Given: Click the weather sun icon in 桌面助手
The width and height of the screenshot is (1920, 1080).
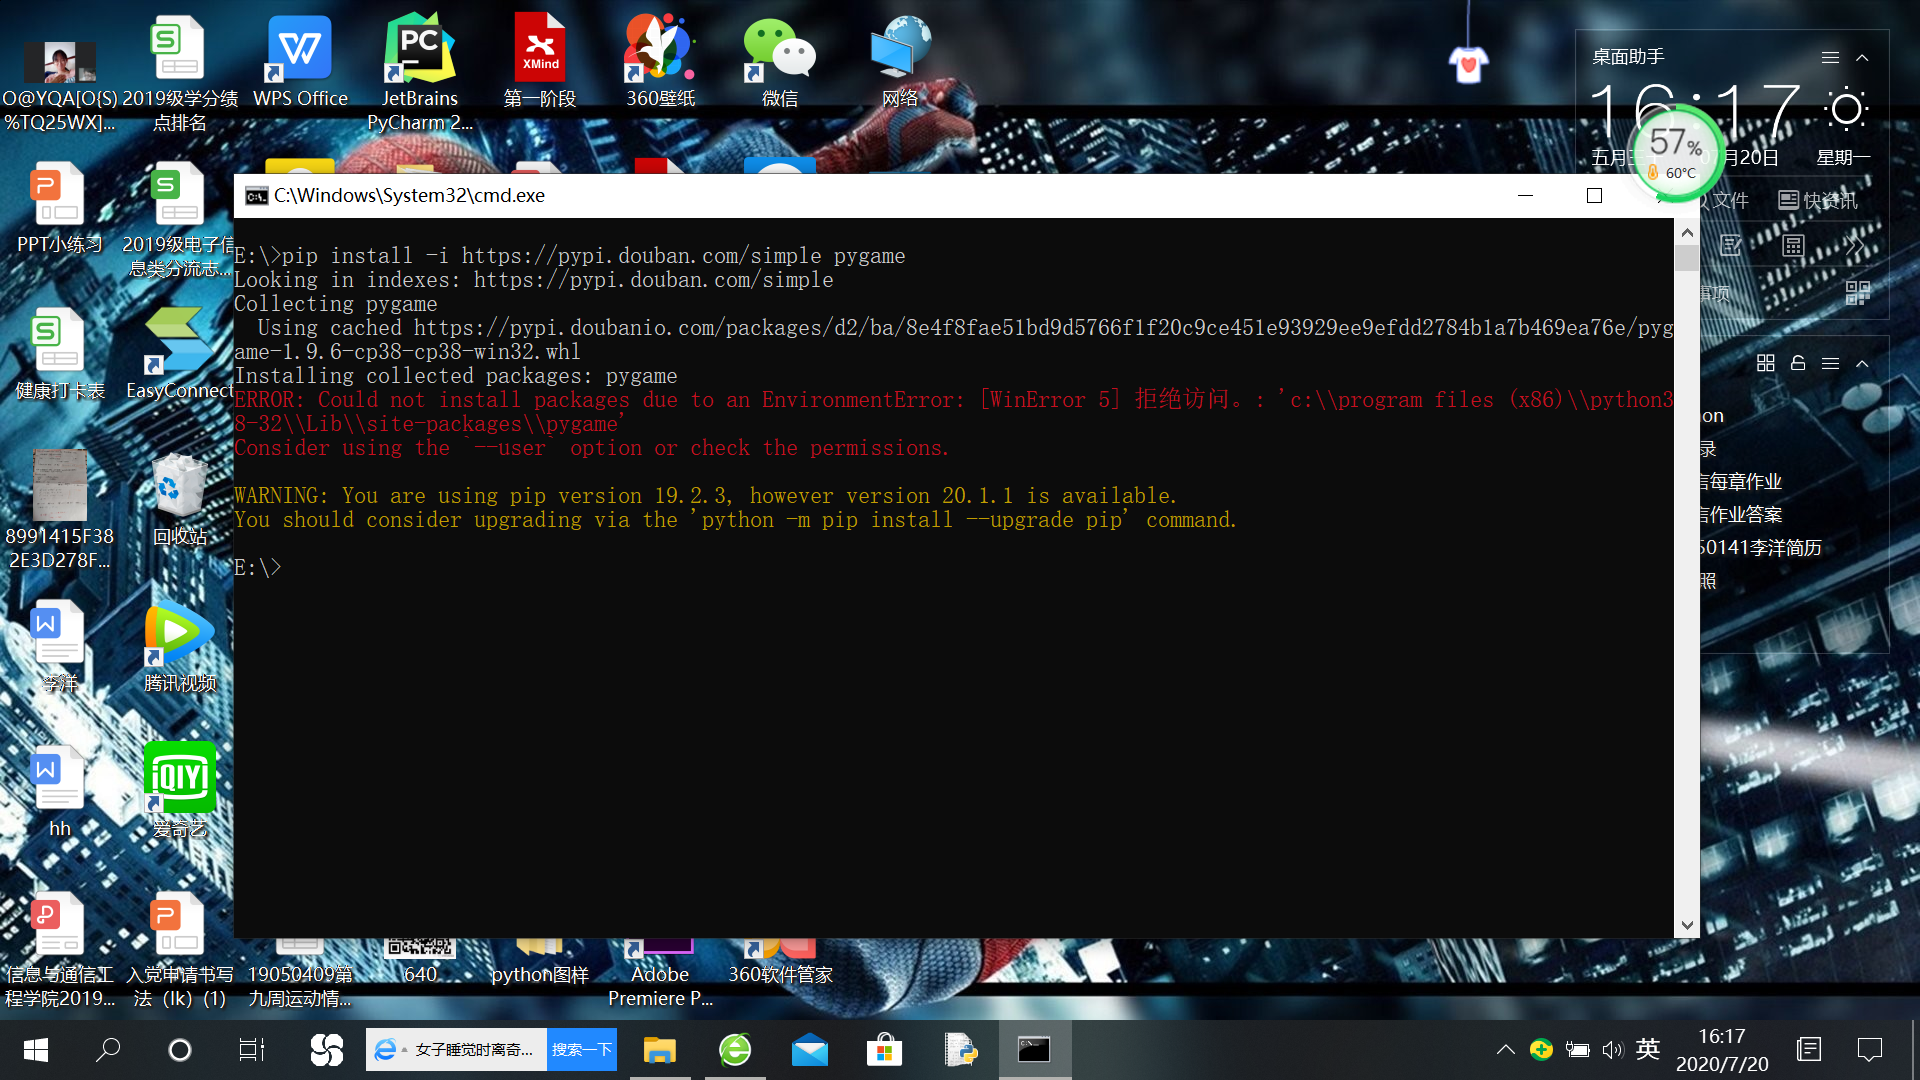Looking at the screenshot, I should tap(1847, 109).
